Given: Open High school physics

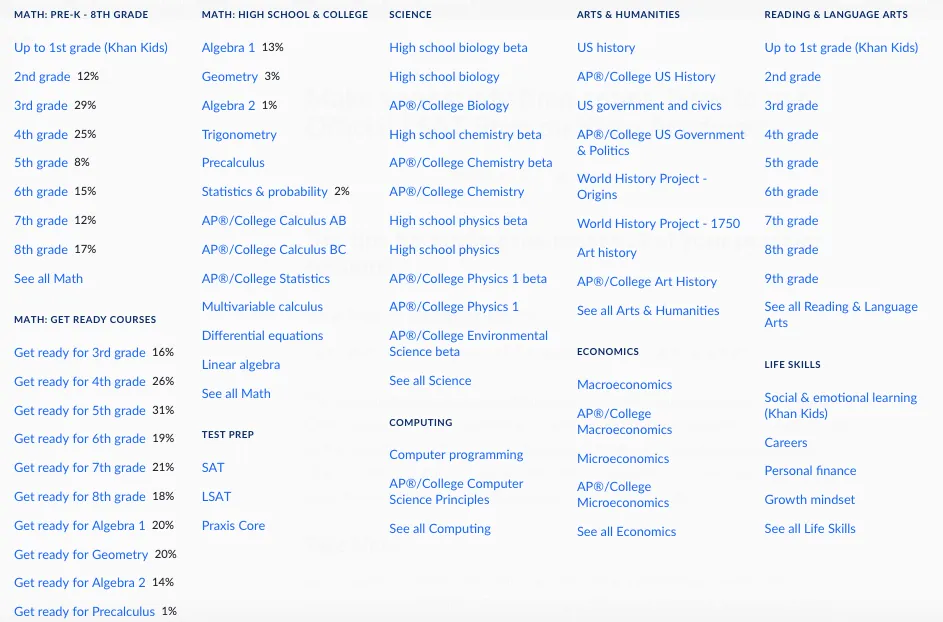Looking at the screenshot, I should coord(444,249).
